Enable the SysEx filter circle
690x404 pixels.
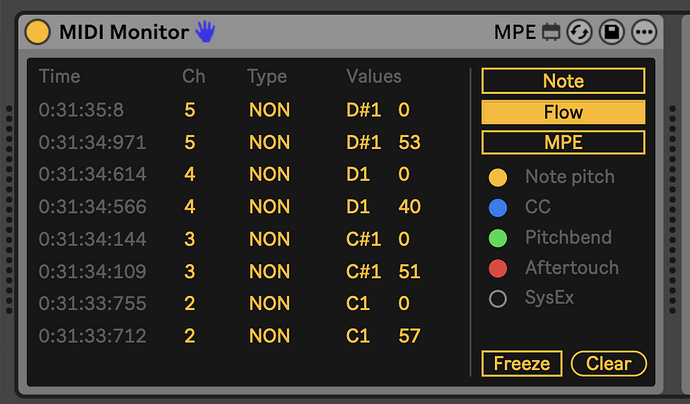click(x=497, y=298)
